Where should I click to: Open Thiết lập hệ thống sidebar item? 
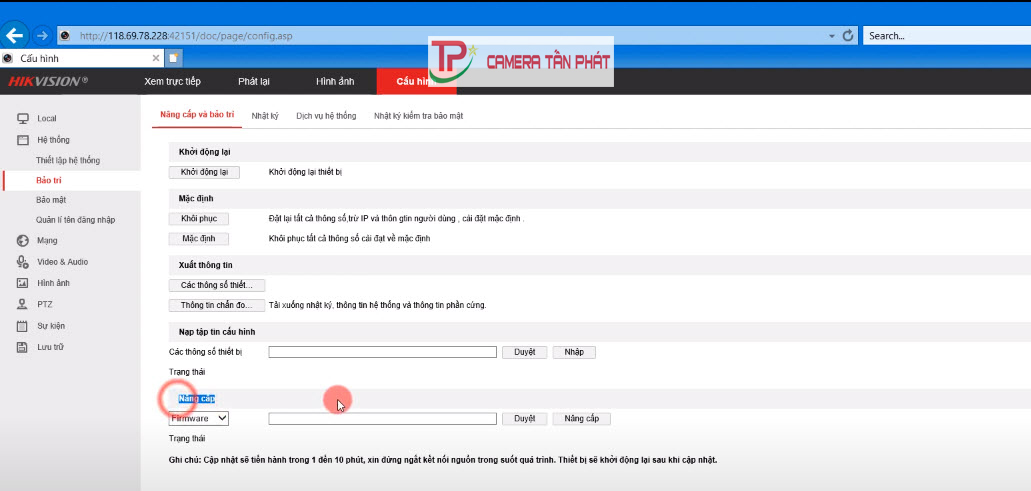coord(68,160)
